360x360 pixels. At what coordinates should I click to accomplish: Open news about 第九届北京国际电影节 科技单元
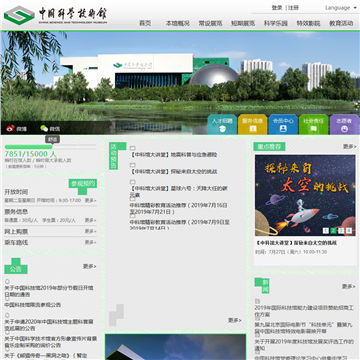coord(304,328)
